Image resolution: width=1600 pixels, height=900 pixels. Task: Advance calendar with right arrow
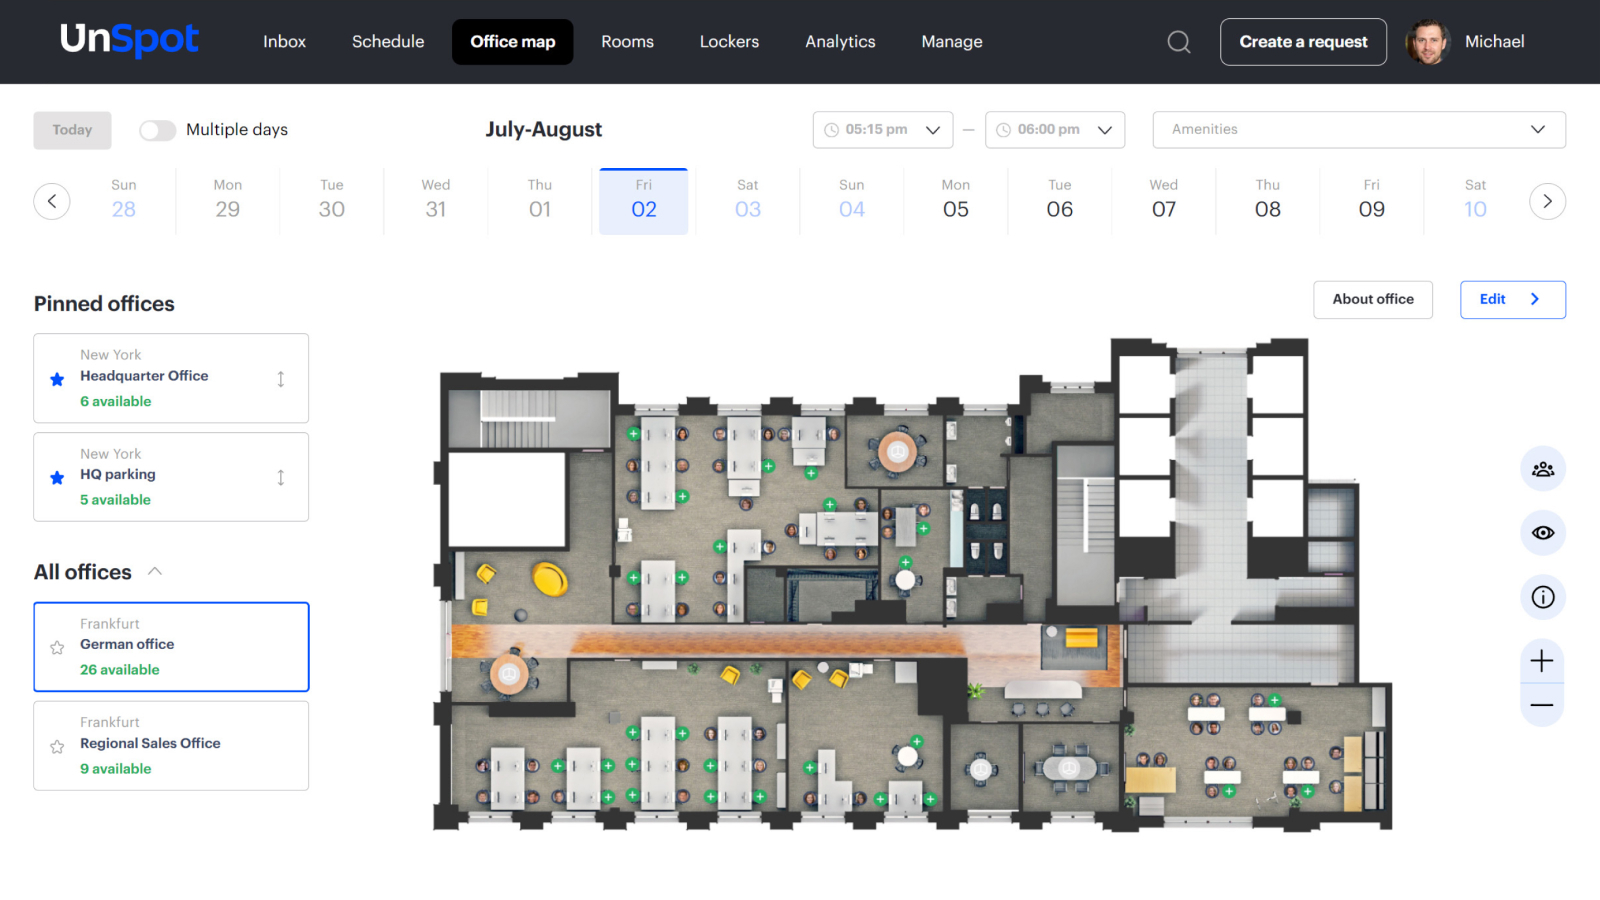(1547, 201)
